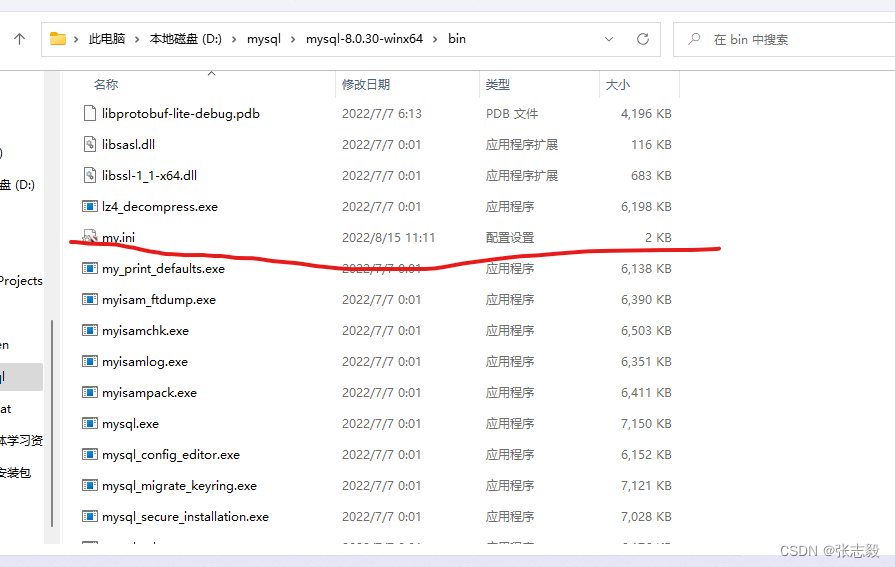Select Projects folder in navigation pane
895x567 pixels.
[x=21, y=281]
